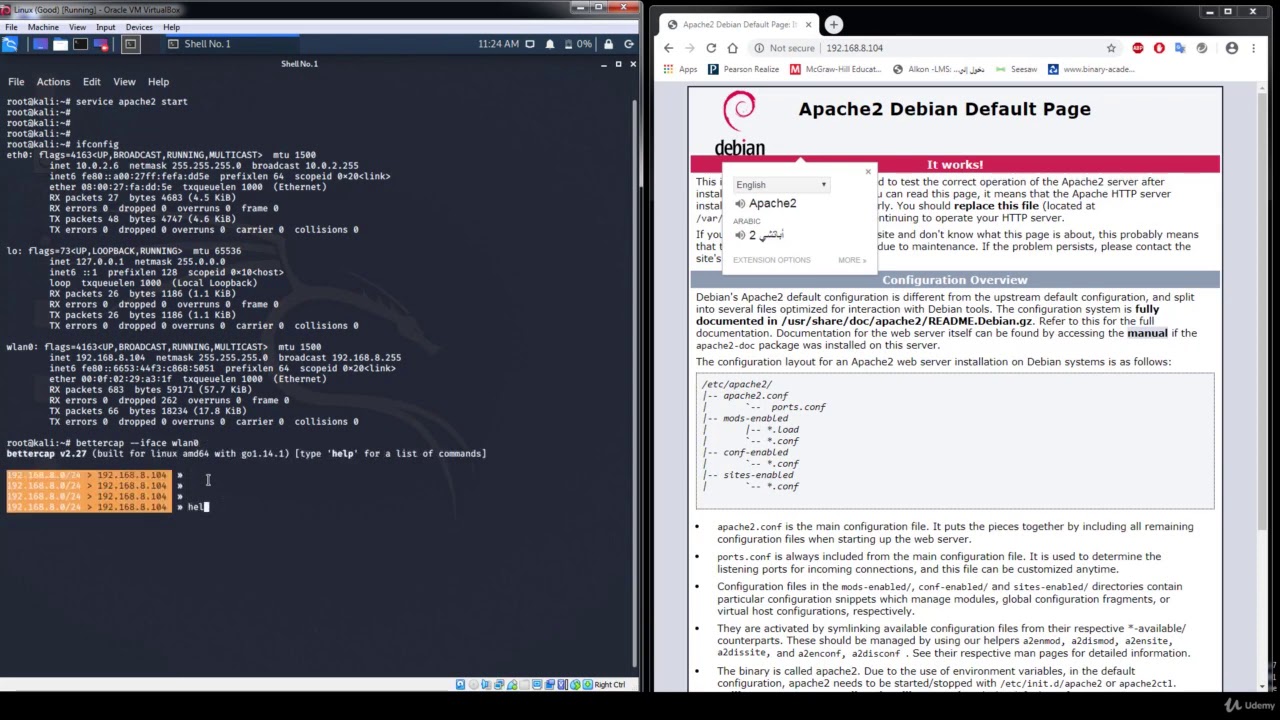Screen dimensions: 1280x720
Task: Reload the Apache2 page in Chrome
Action: click(711, 48)
